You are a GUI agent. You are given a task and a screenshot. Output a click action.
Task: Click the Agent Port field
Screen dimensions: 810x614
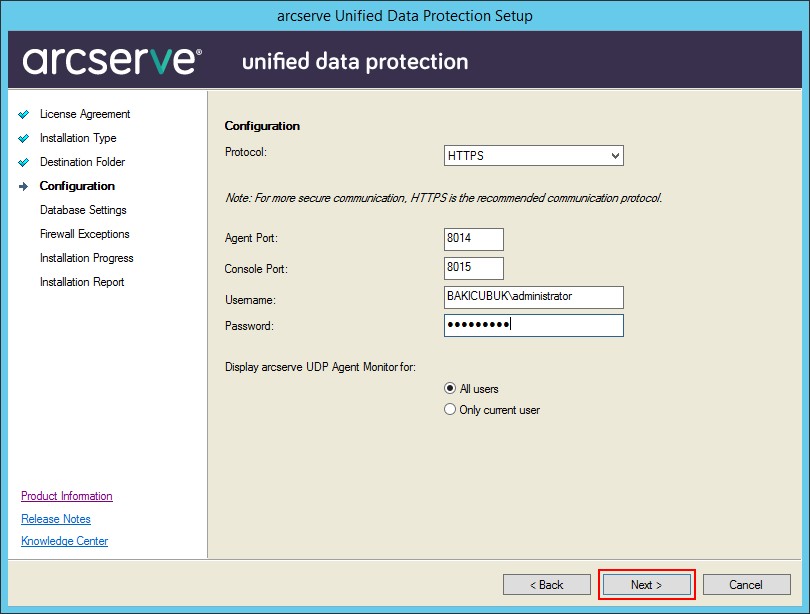(x=474, y=239)
